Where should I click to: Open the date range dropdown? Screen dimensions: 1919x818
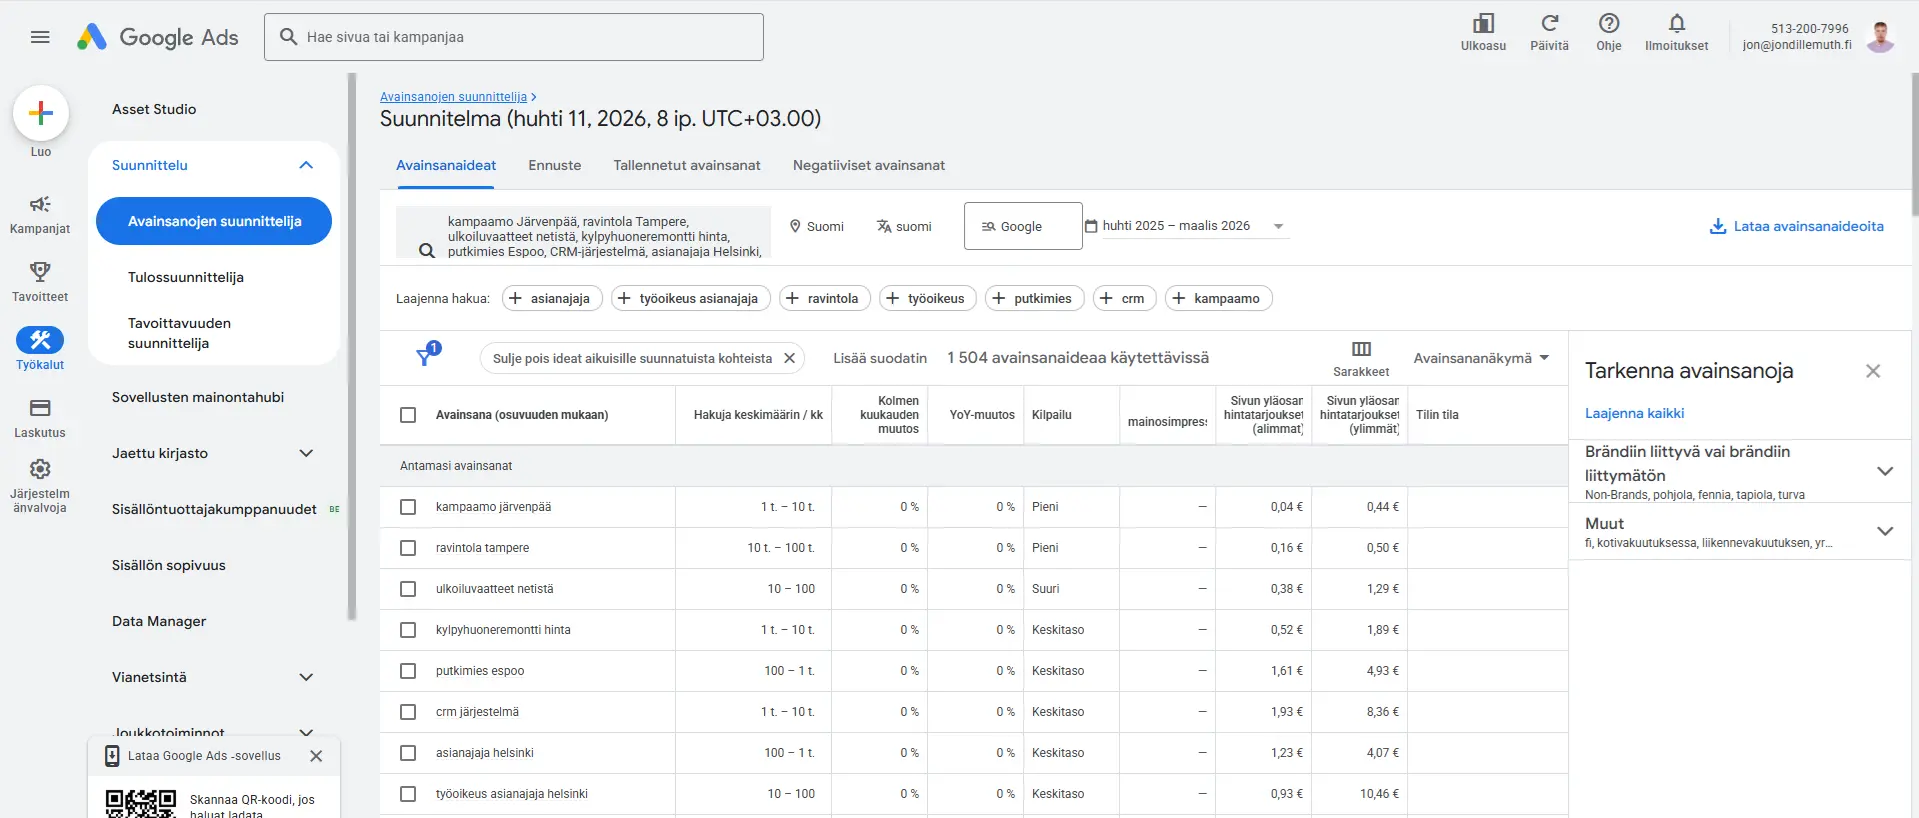click(x=1186, y=226)
